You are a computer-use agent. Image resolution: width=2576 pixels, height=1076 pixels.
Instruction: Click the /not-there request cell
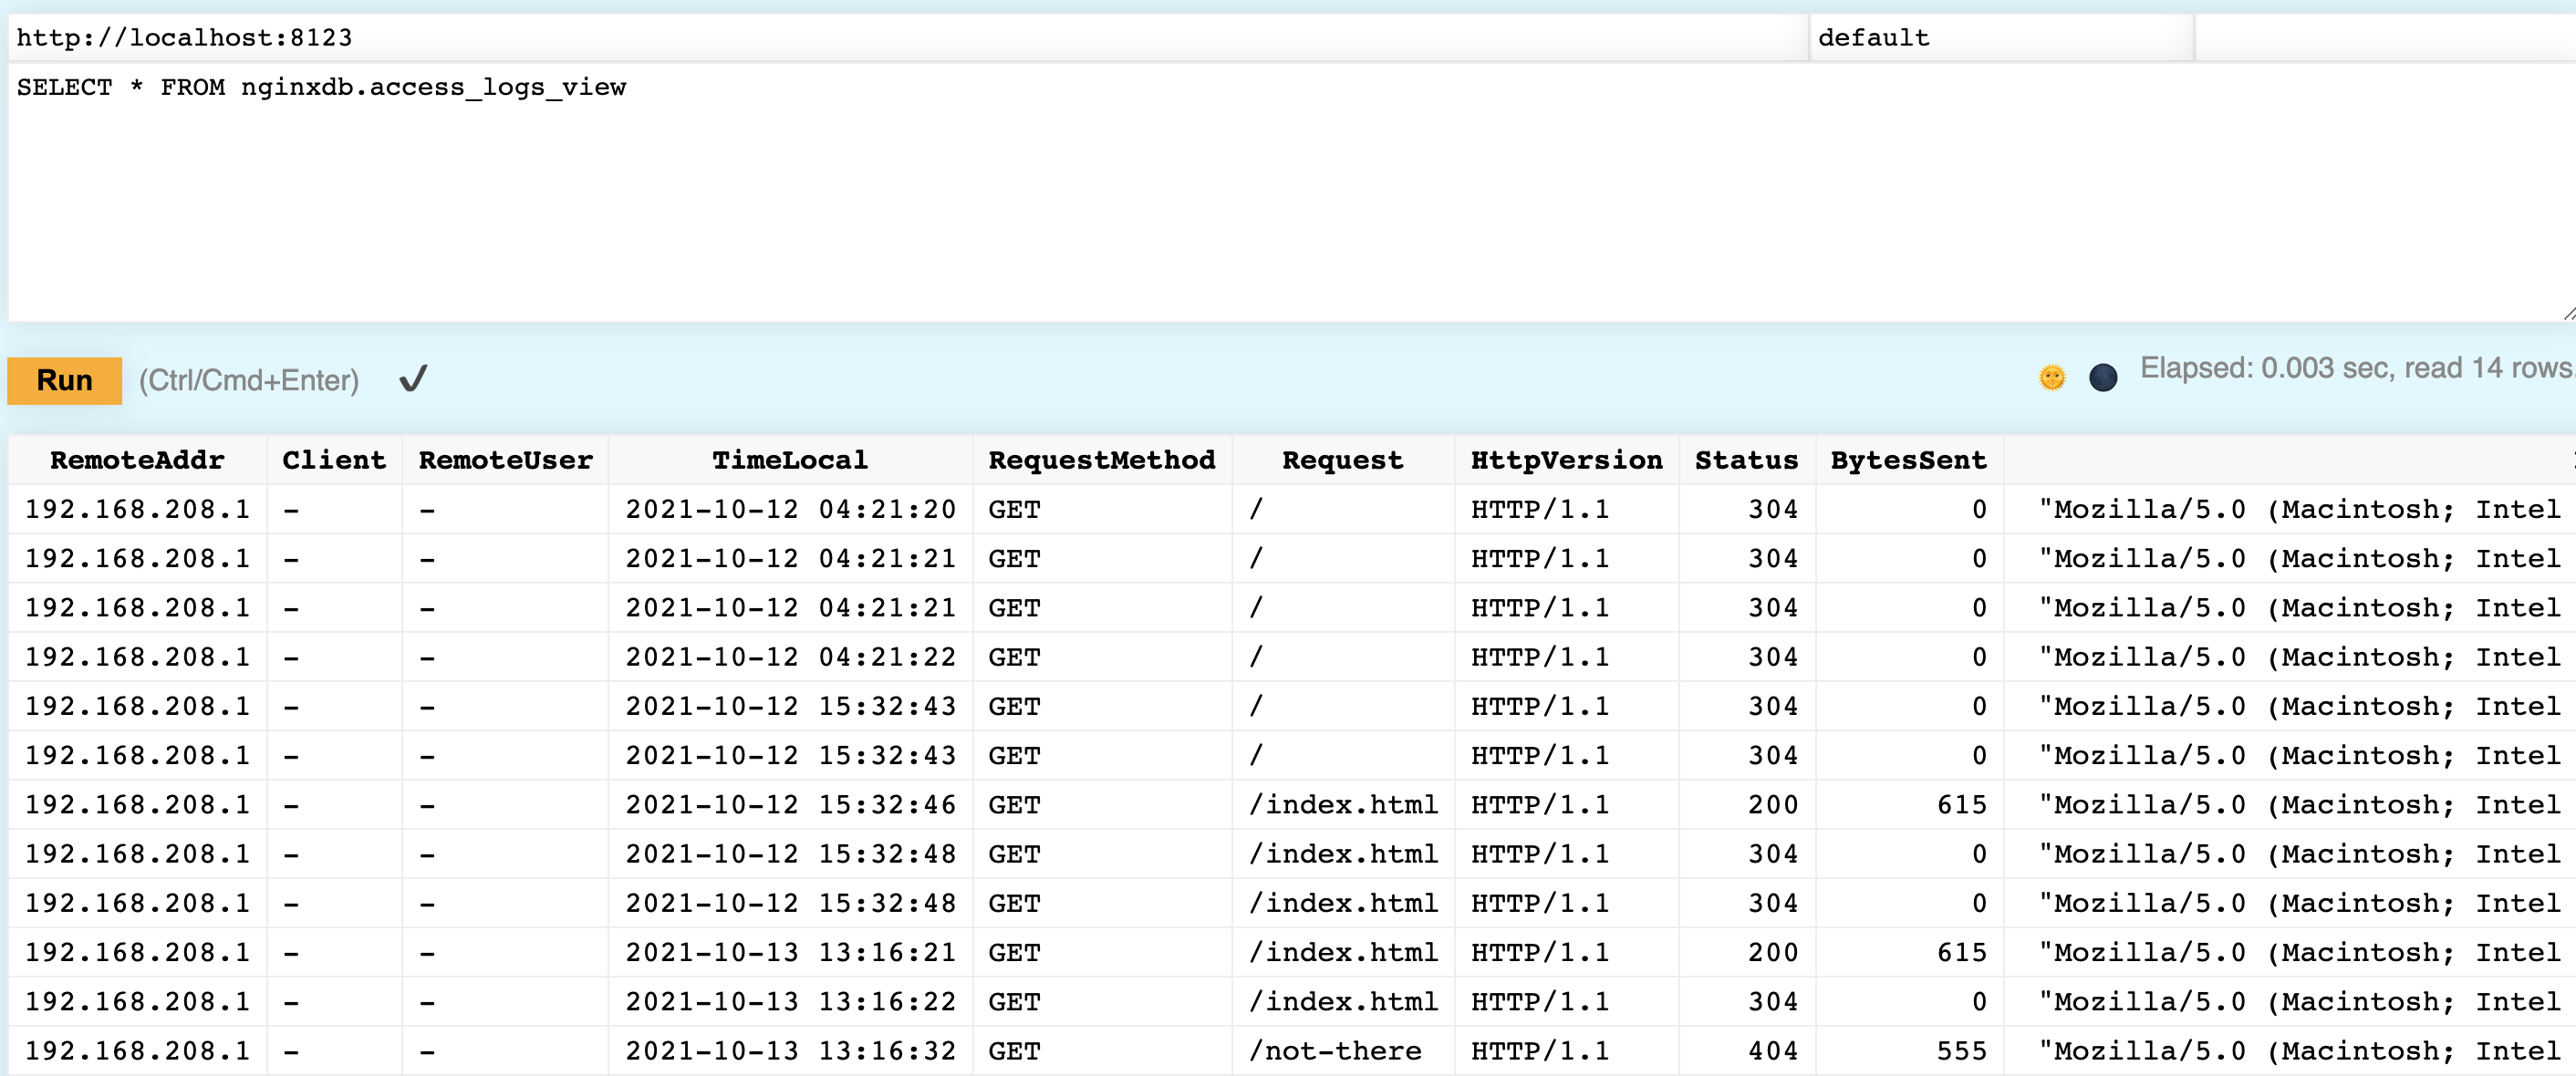(x=1336, y=1050)
